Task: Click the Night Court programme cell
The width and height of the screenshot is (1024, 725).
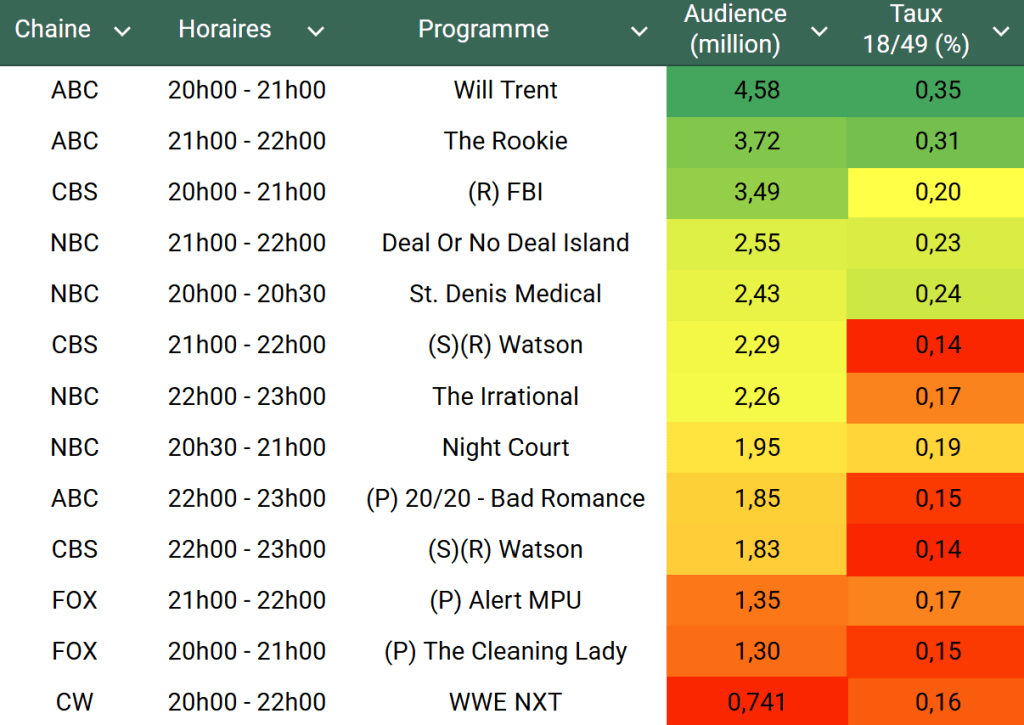Action: click(505, 447)
